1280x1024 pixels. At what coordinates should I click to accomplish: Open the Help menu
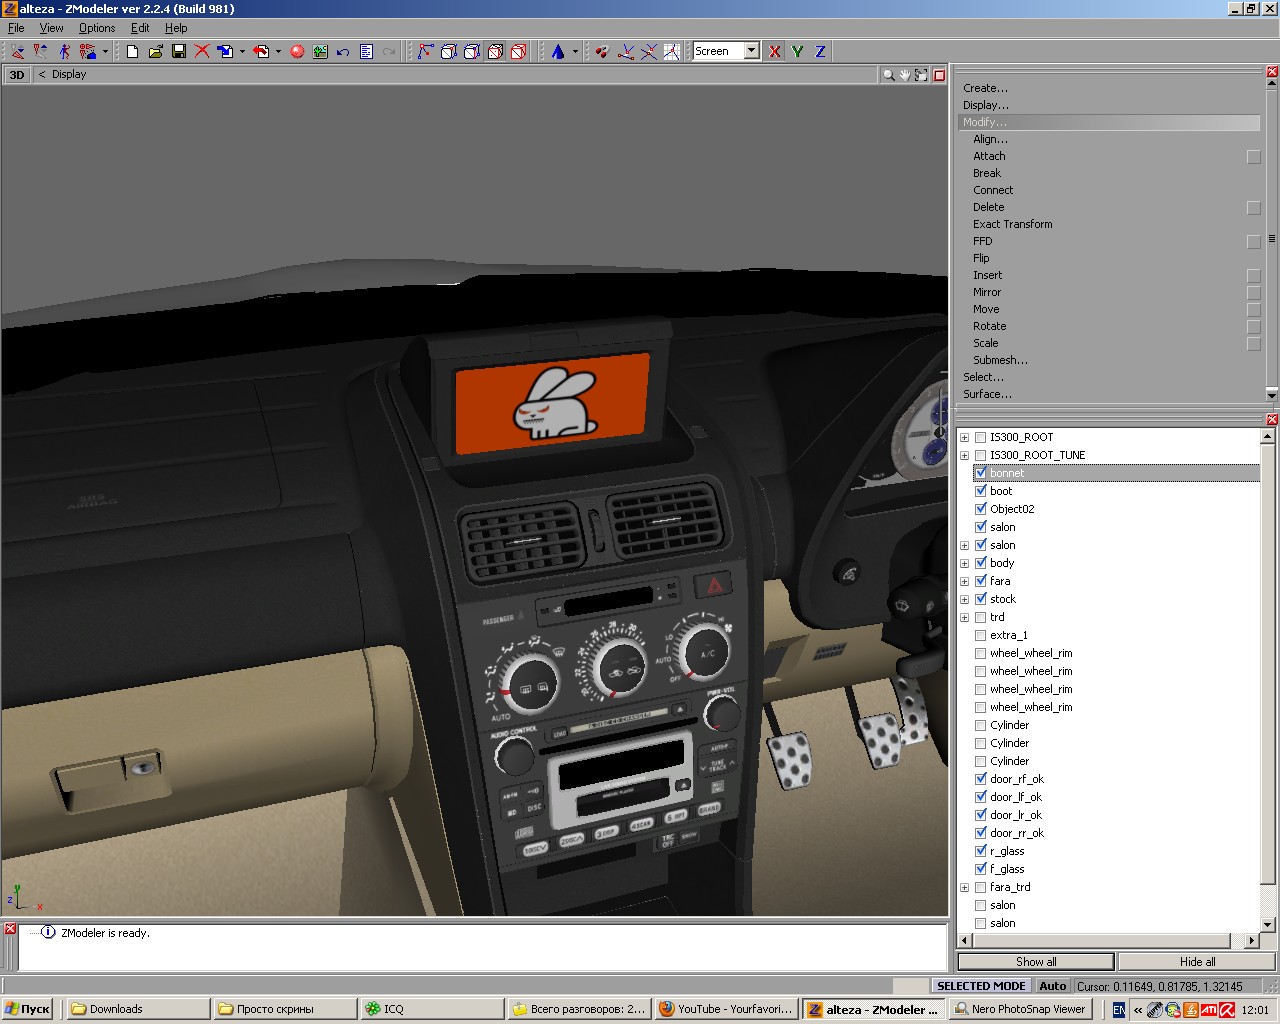(176, 28)
